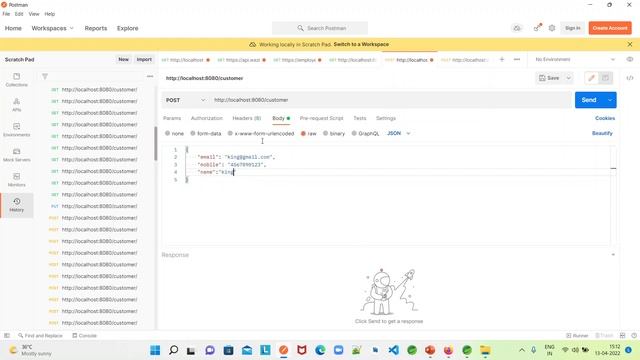Select x-www-form-urlencoded body radio
This screenshot has height=360, width=640.
tap(230, 133)
